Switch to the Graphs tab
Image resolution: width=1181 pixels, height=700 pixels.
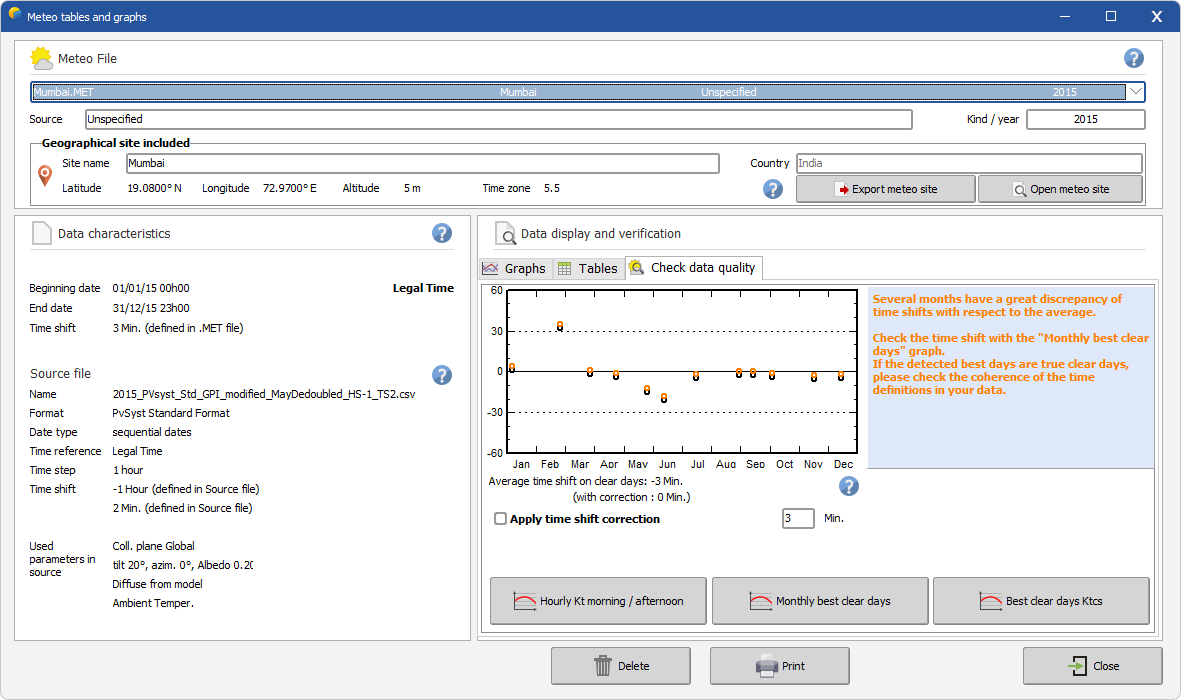coord(515,268)
